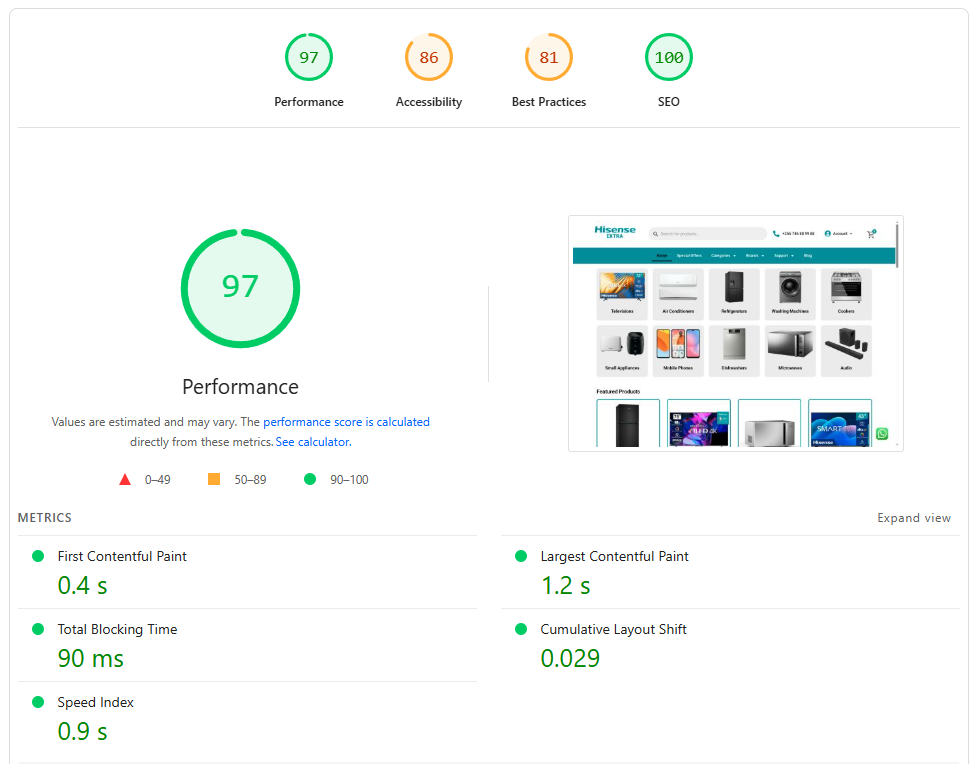Click the orange square 50–89 legend icon
Screen dimensions: 980x764
click(x=214, y=480)
